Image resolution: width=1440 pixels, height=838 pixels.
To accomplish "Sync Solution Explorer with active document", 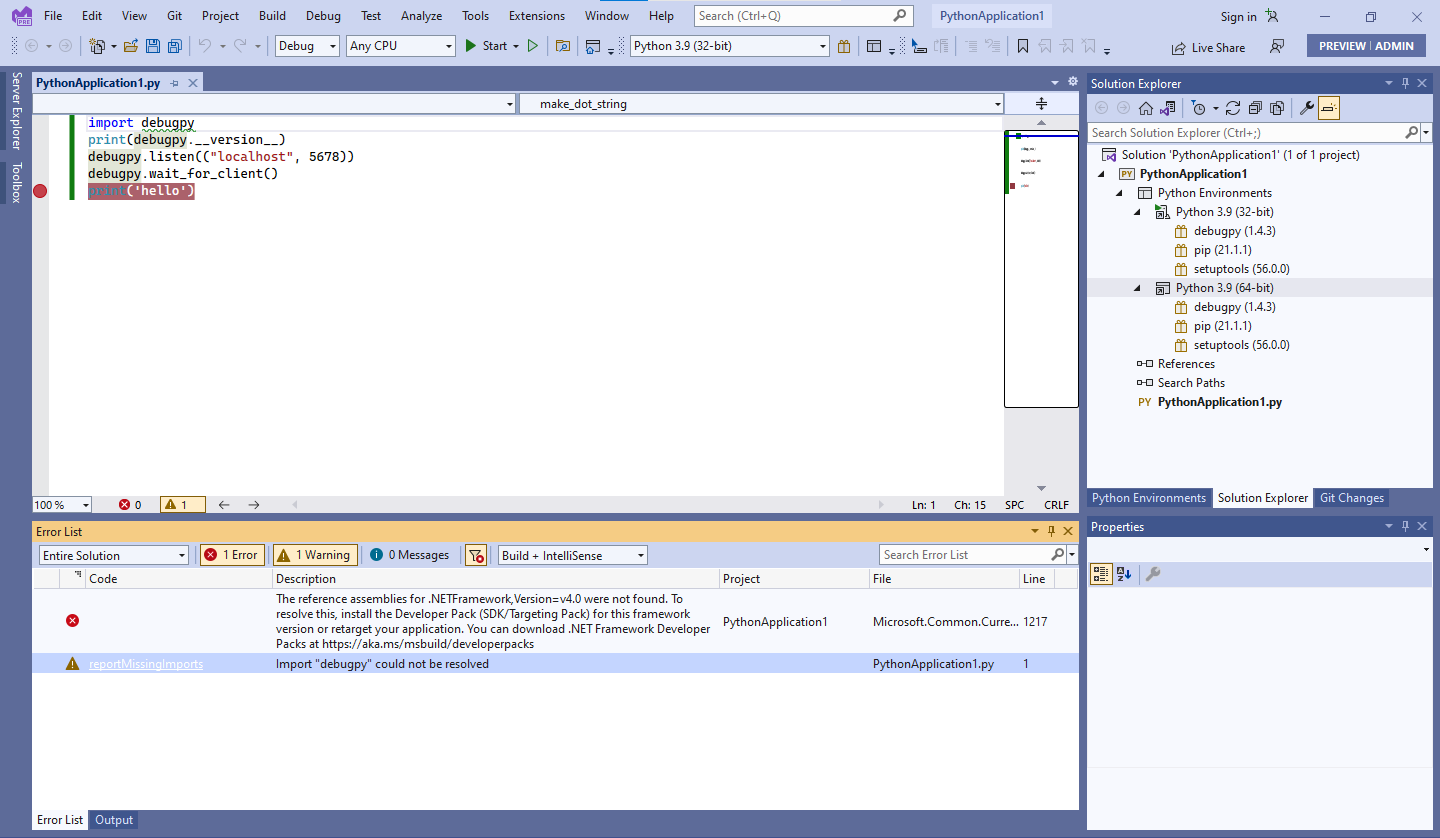I will point(1167,107).
